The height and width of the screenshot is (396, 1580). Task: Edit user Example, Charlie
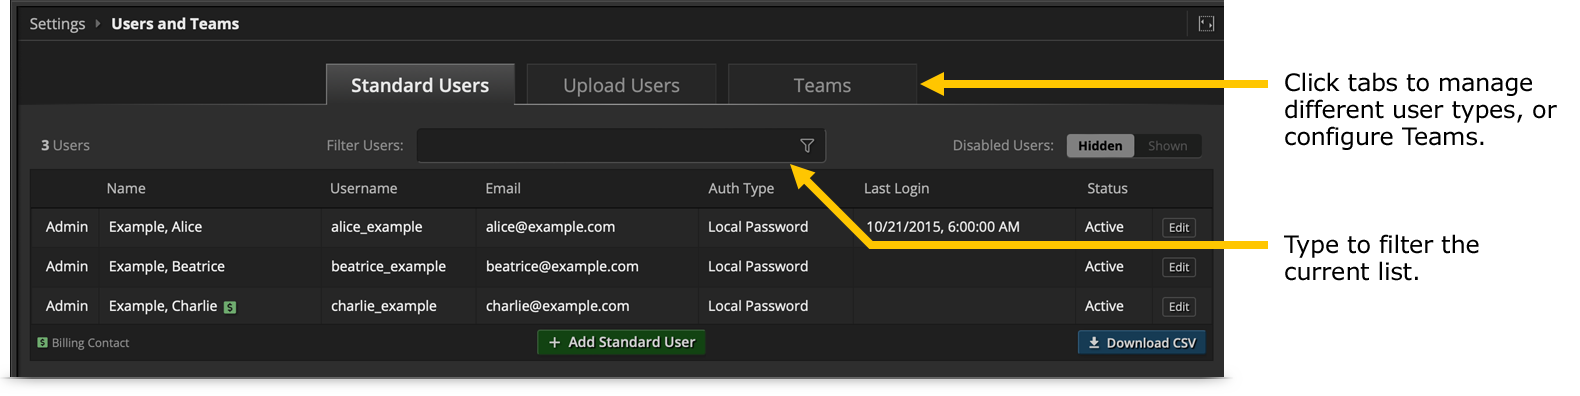[1179, 307]
